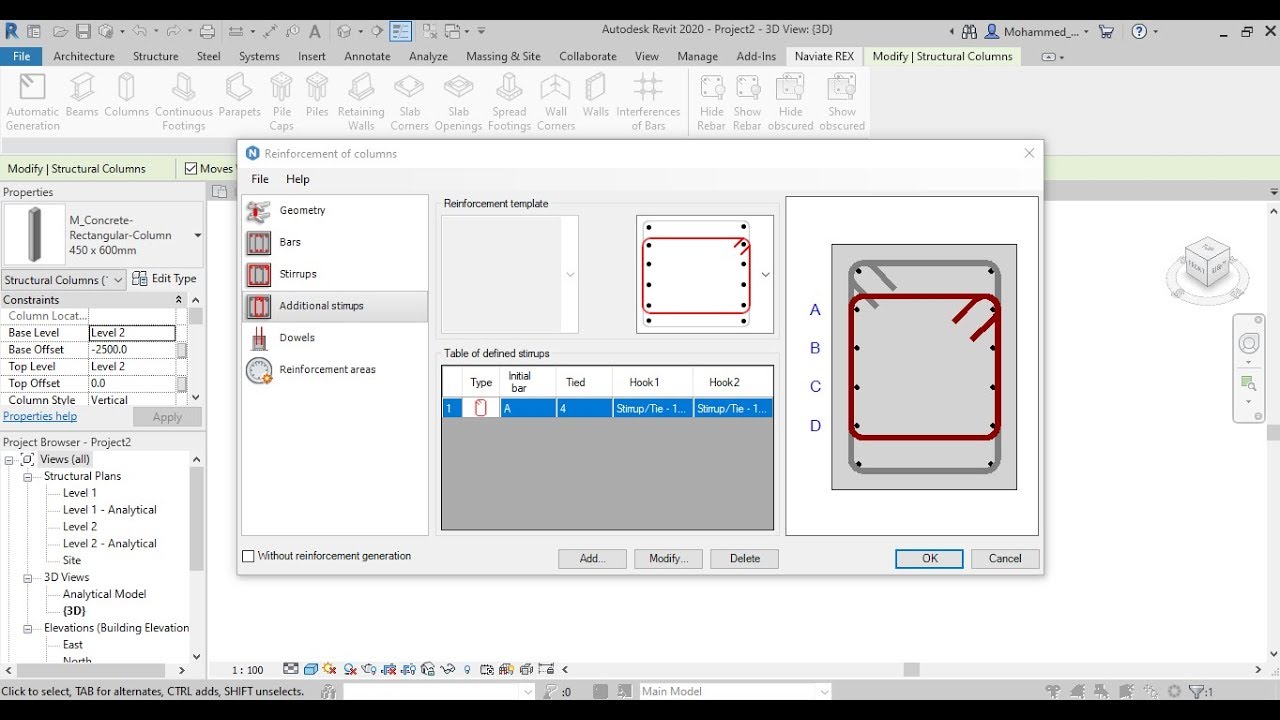Click the Save icon in quick access toolbar
Screen dimensions: 1280x720
click(x=83, y=32)
